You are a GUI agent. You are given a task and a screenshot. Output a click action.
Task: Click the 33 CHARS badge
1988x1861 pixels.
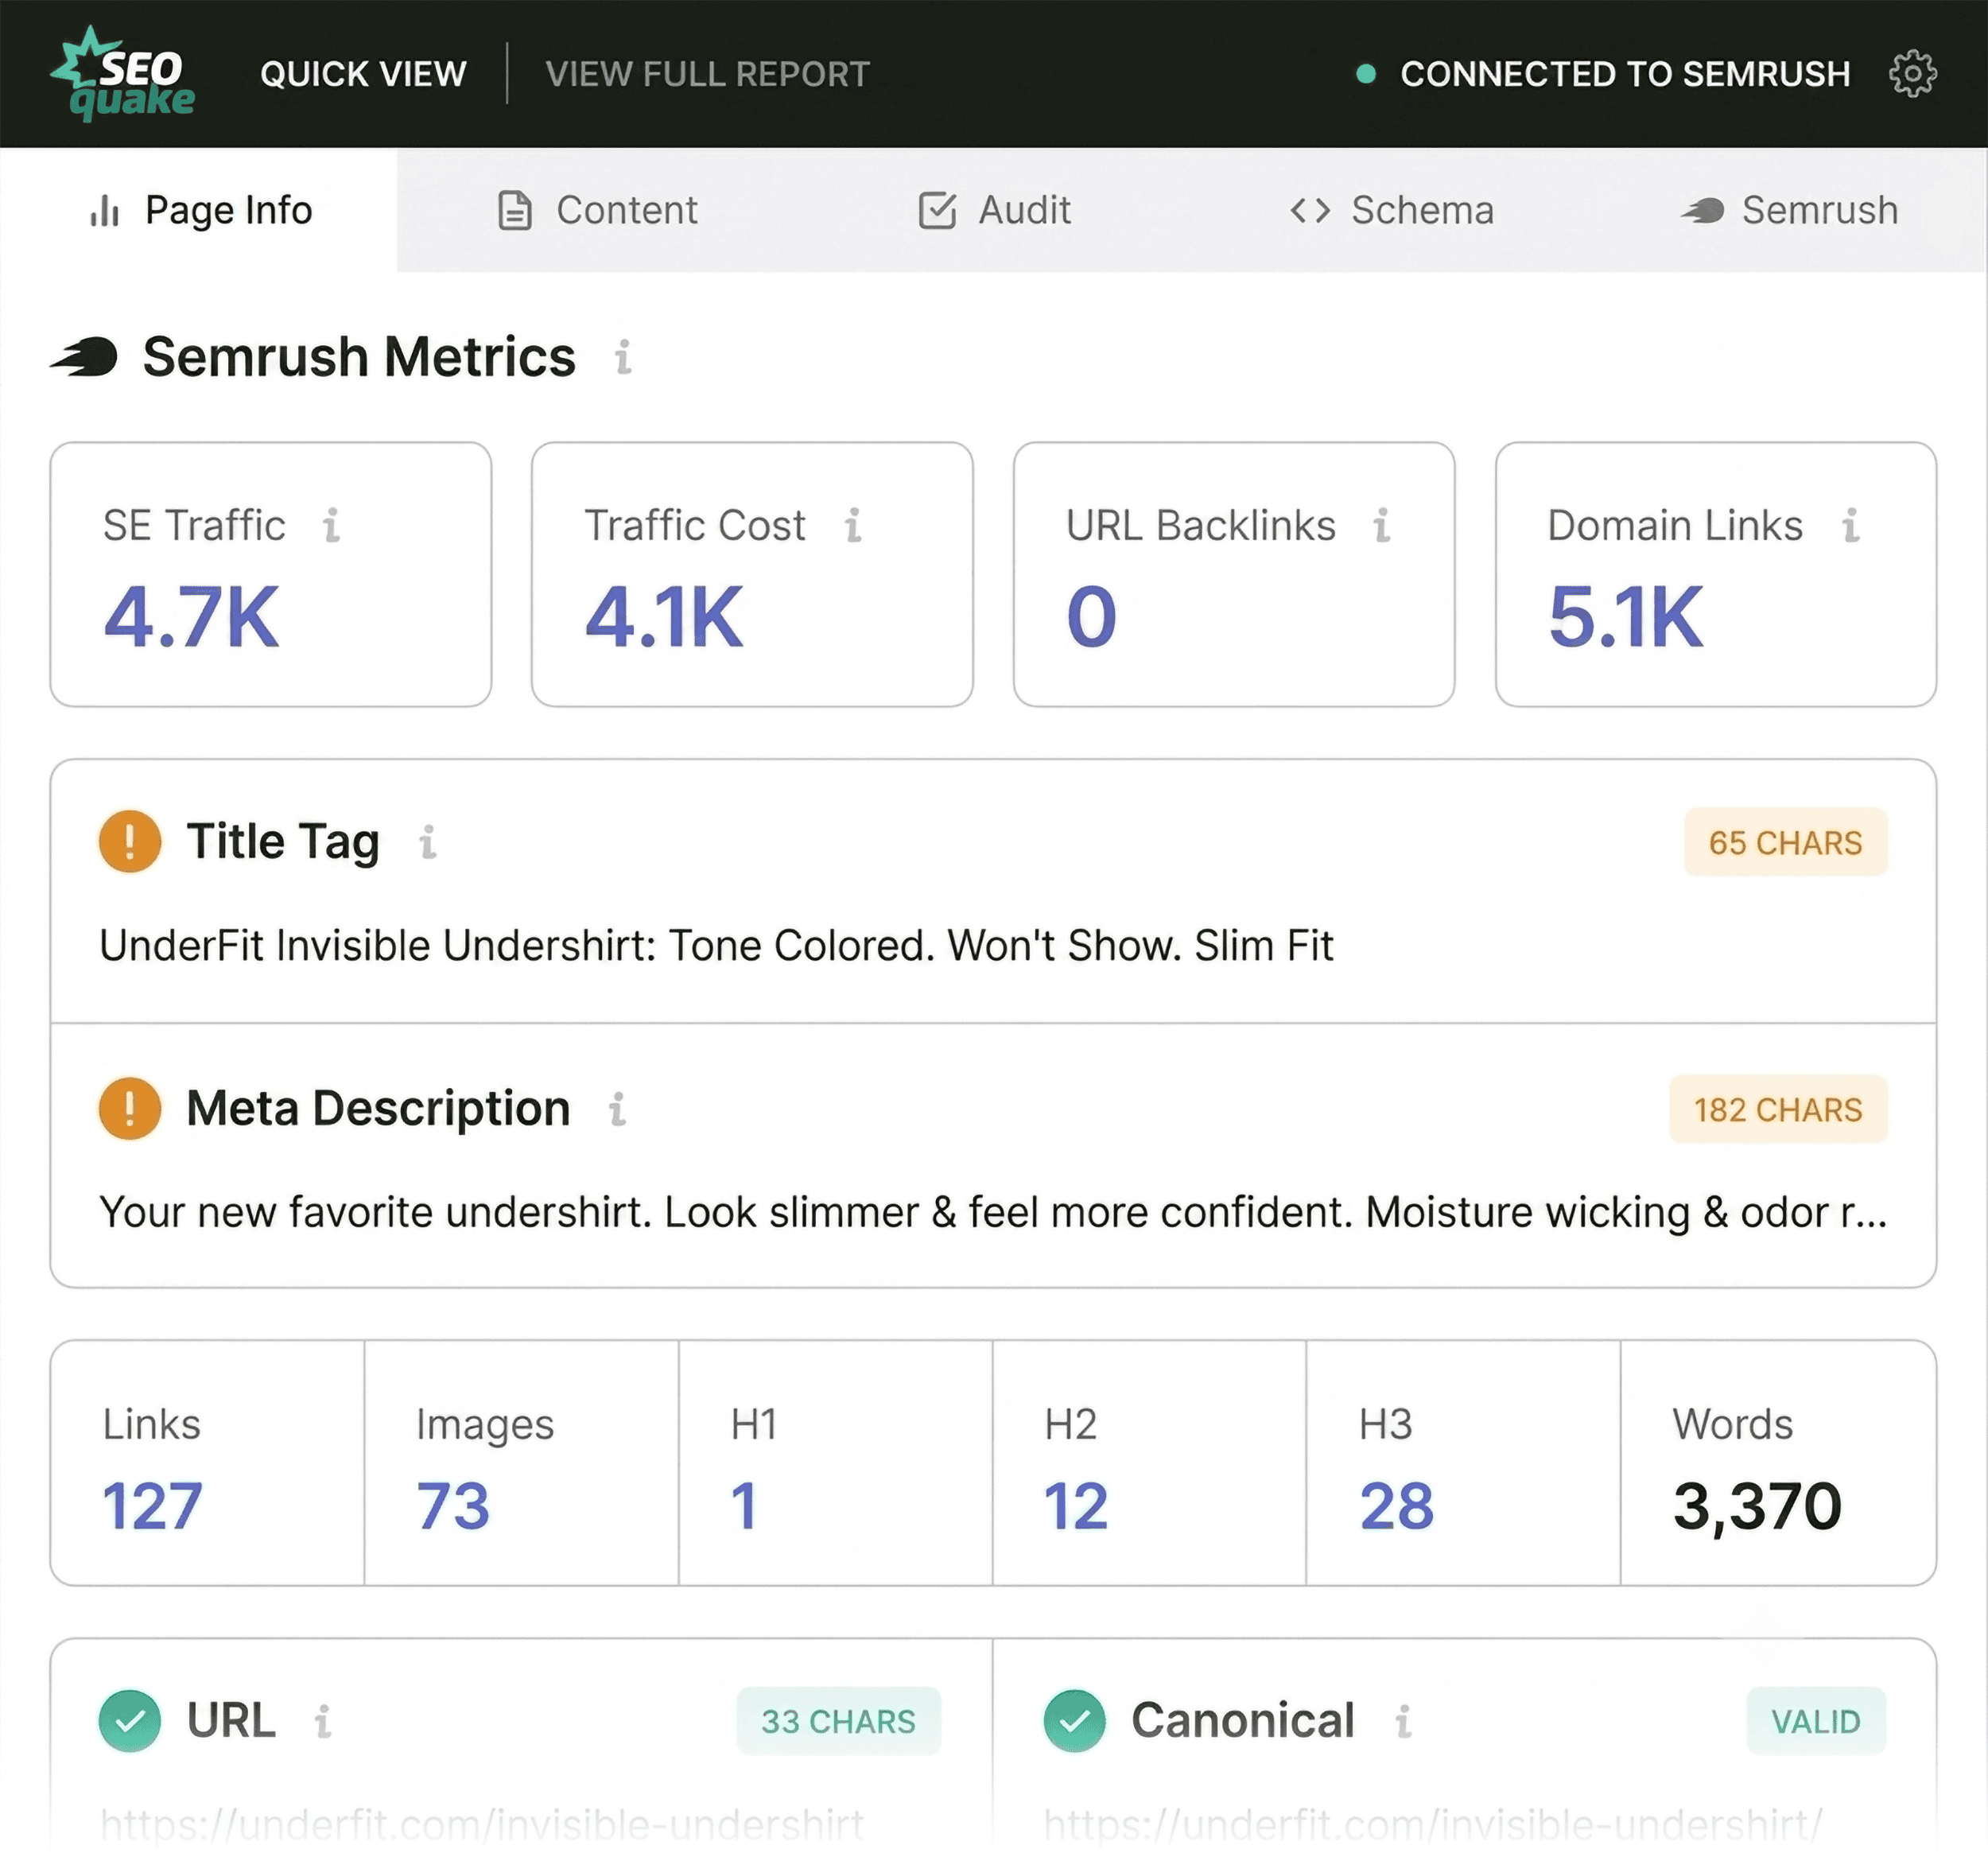[838, 1721]
